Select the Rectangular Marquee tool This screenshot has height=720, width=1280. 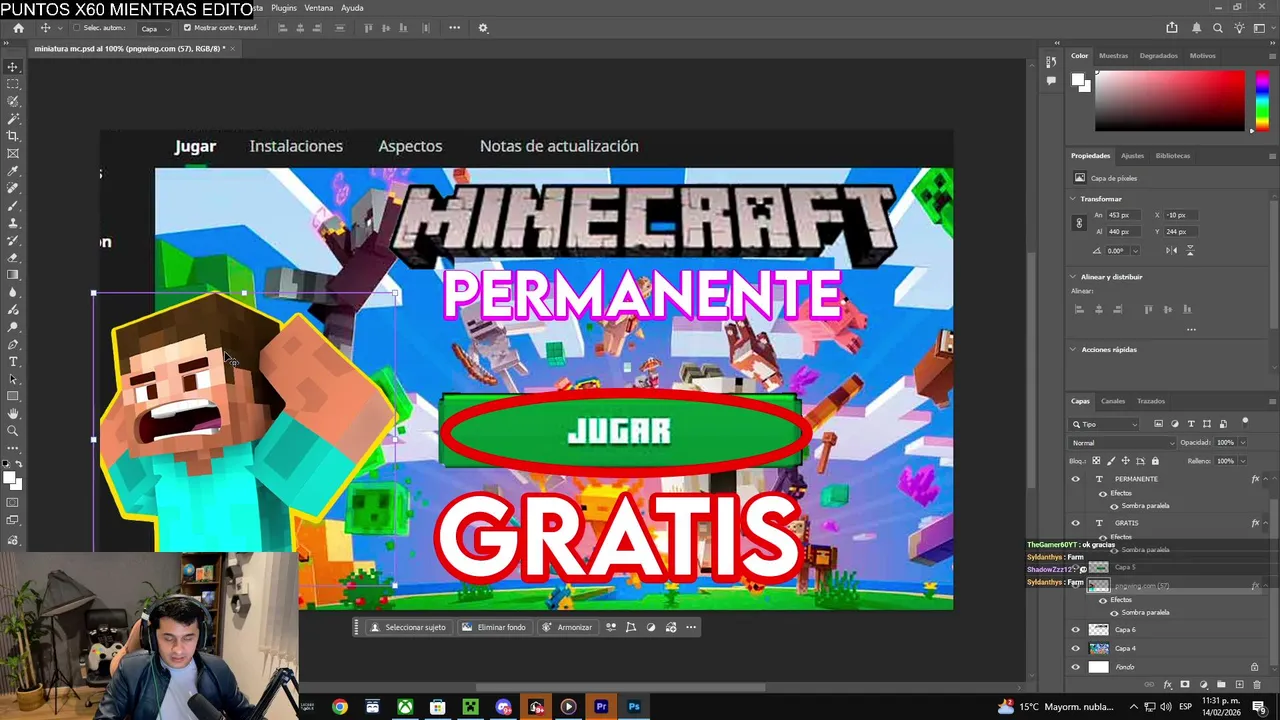13,84
